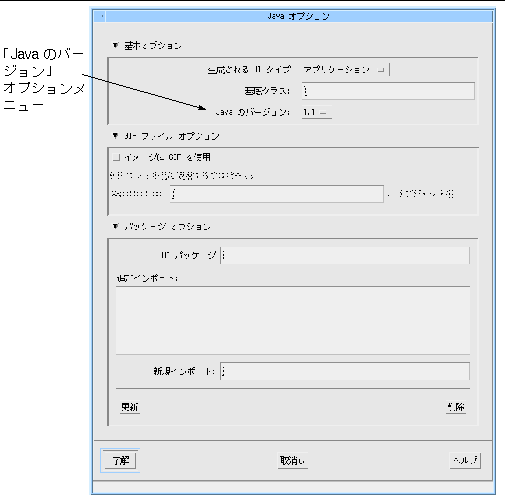
Task: Click the 削除 button
Action: pos(456,407)
